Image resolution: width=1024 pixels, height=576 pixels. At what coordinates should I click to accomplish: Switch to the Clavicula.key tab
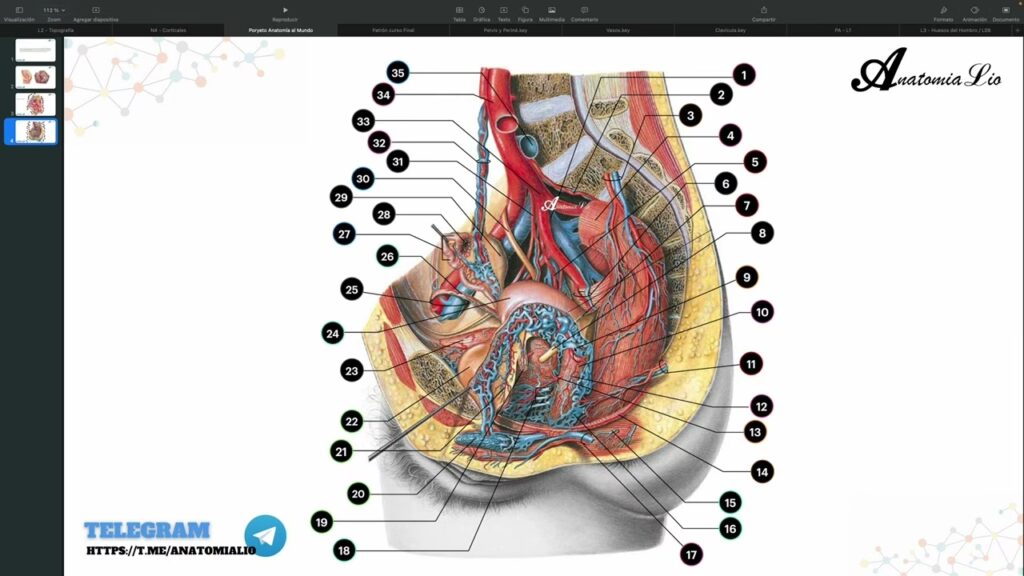pyautogui.click(x=730, y=31)
